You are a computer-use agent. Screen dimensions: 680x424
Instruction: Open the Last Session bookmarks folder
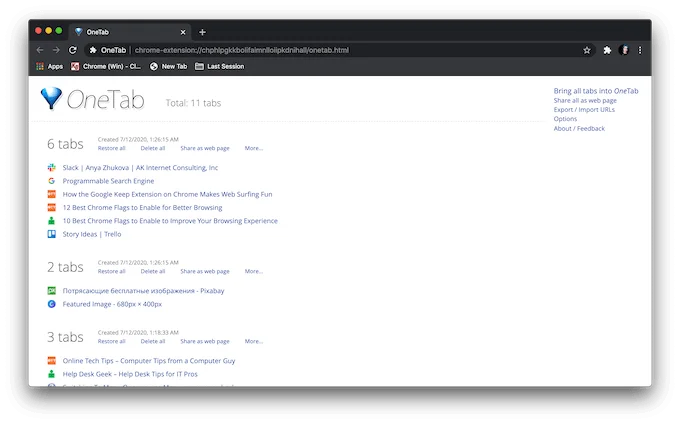pos(219,66)
